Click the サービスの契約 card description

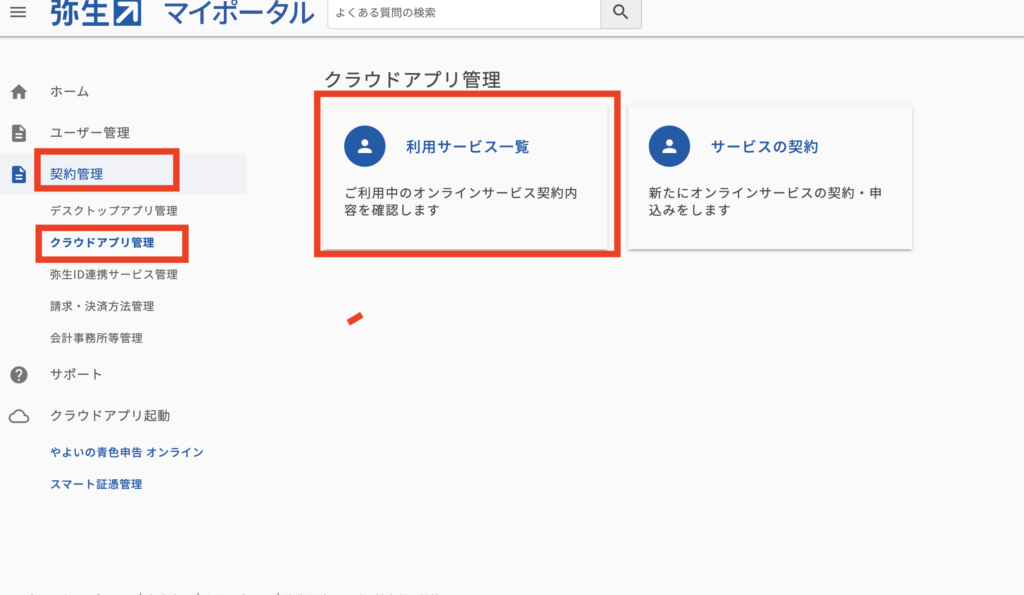click(765, 202)
